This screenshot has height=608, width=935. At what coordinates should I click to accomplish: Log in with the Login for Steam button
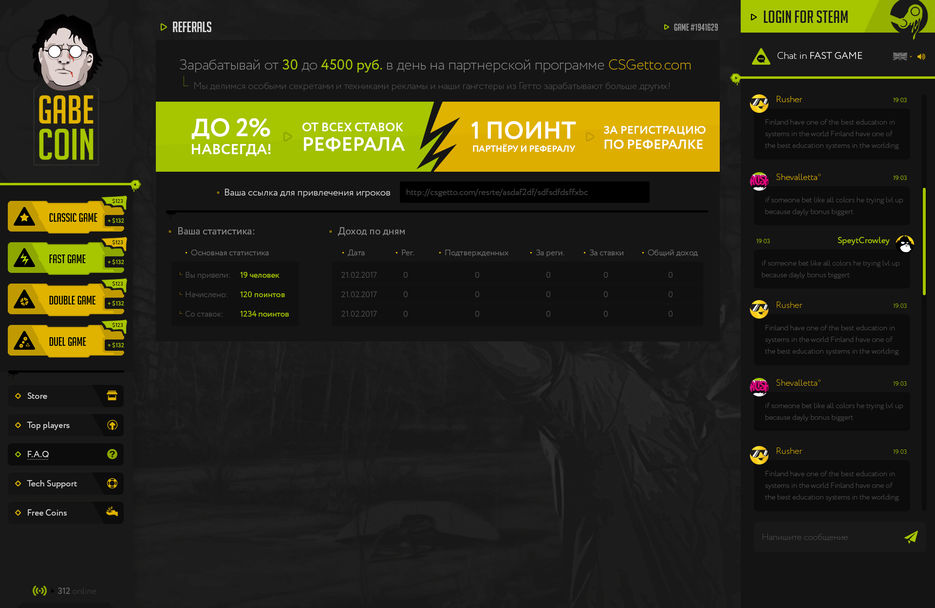click(x=805, y=17)
